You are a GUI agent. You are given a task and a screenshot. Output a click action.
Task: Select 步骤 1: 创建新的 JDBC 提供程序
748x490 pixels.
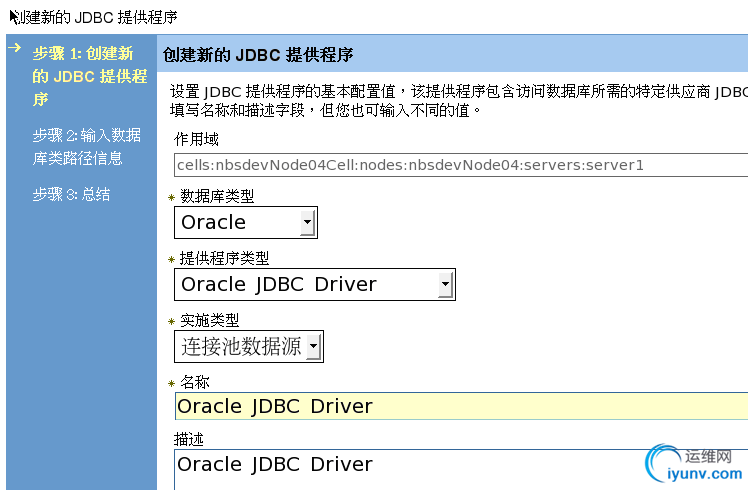click(x=90, y=76)
